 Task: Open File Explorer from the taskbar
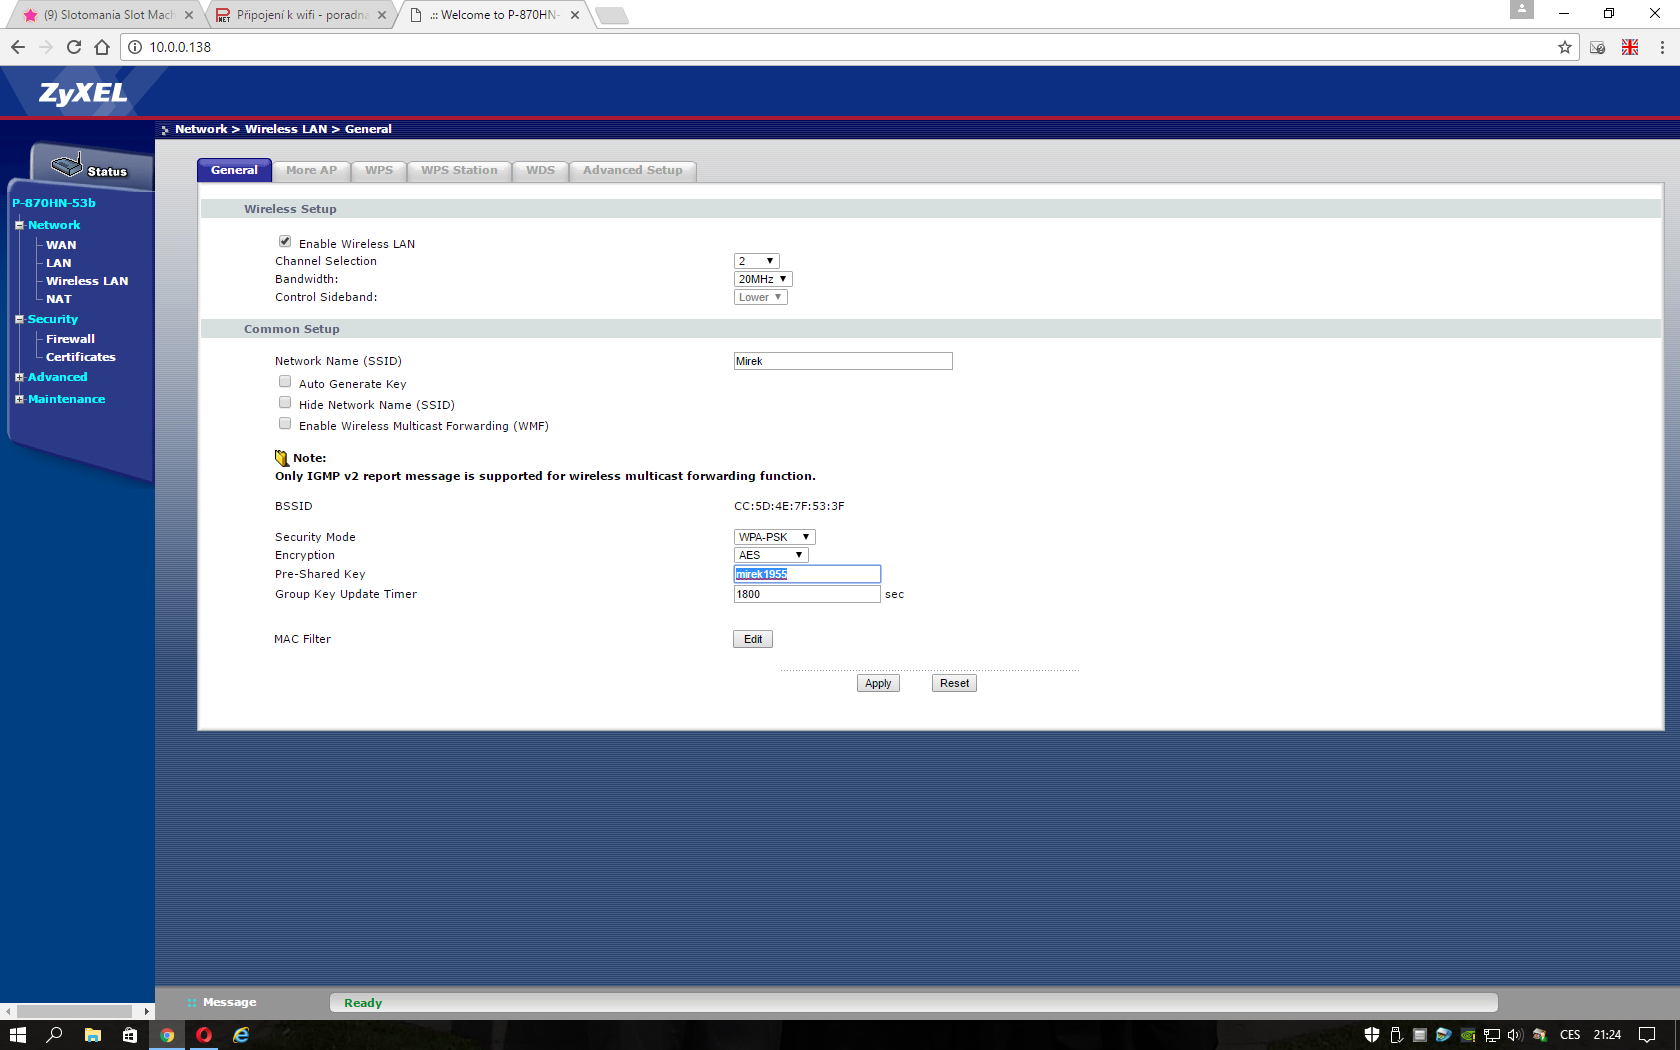click(x=93, y=1035)
